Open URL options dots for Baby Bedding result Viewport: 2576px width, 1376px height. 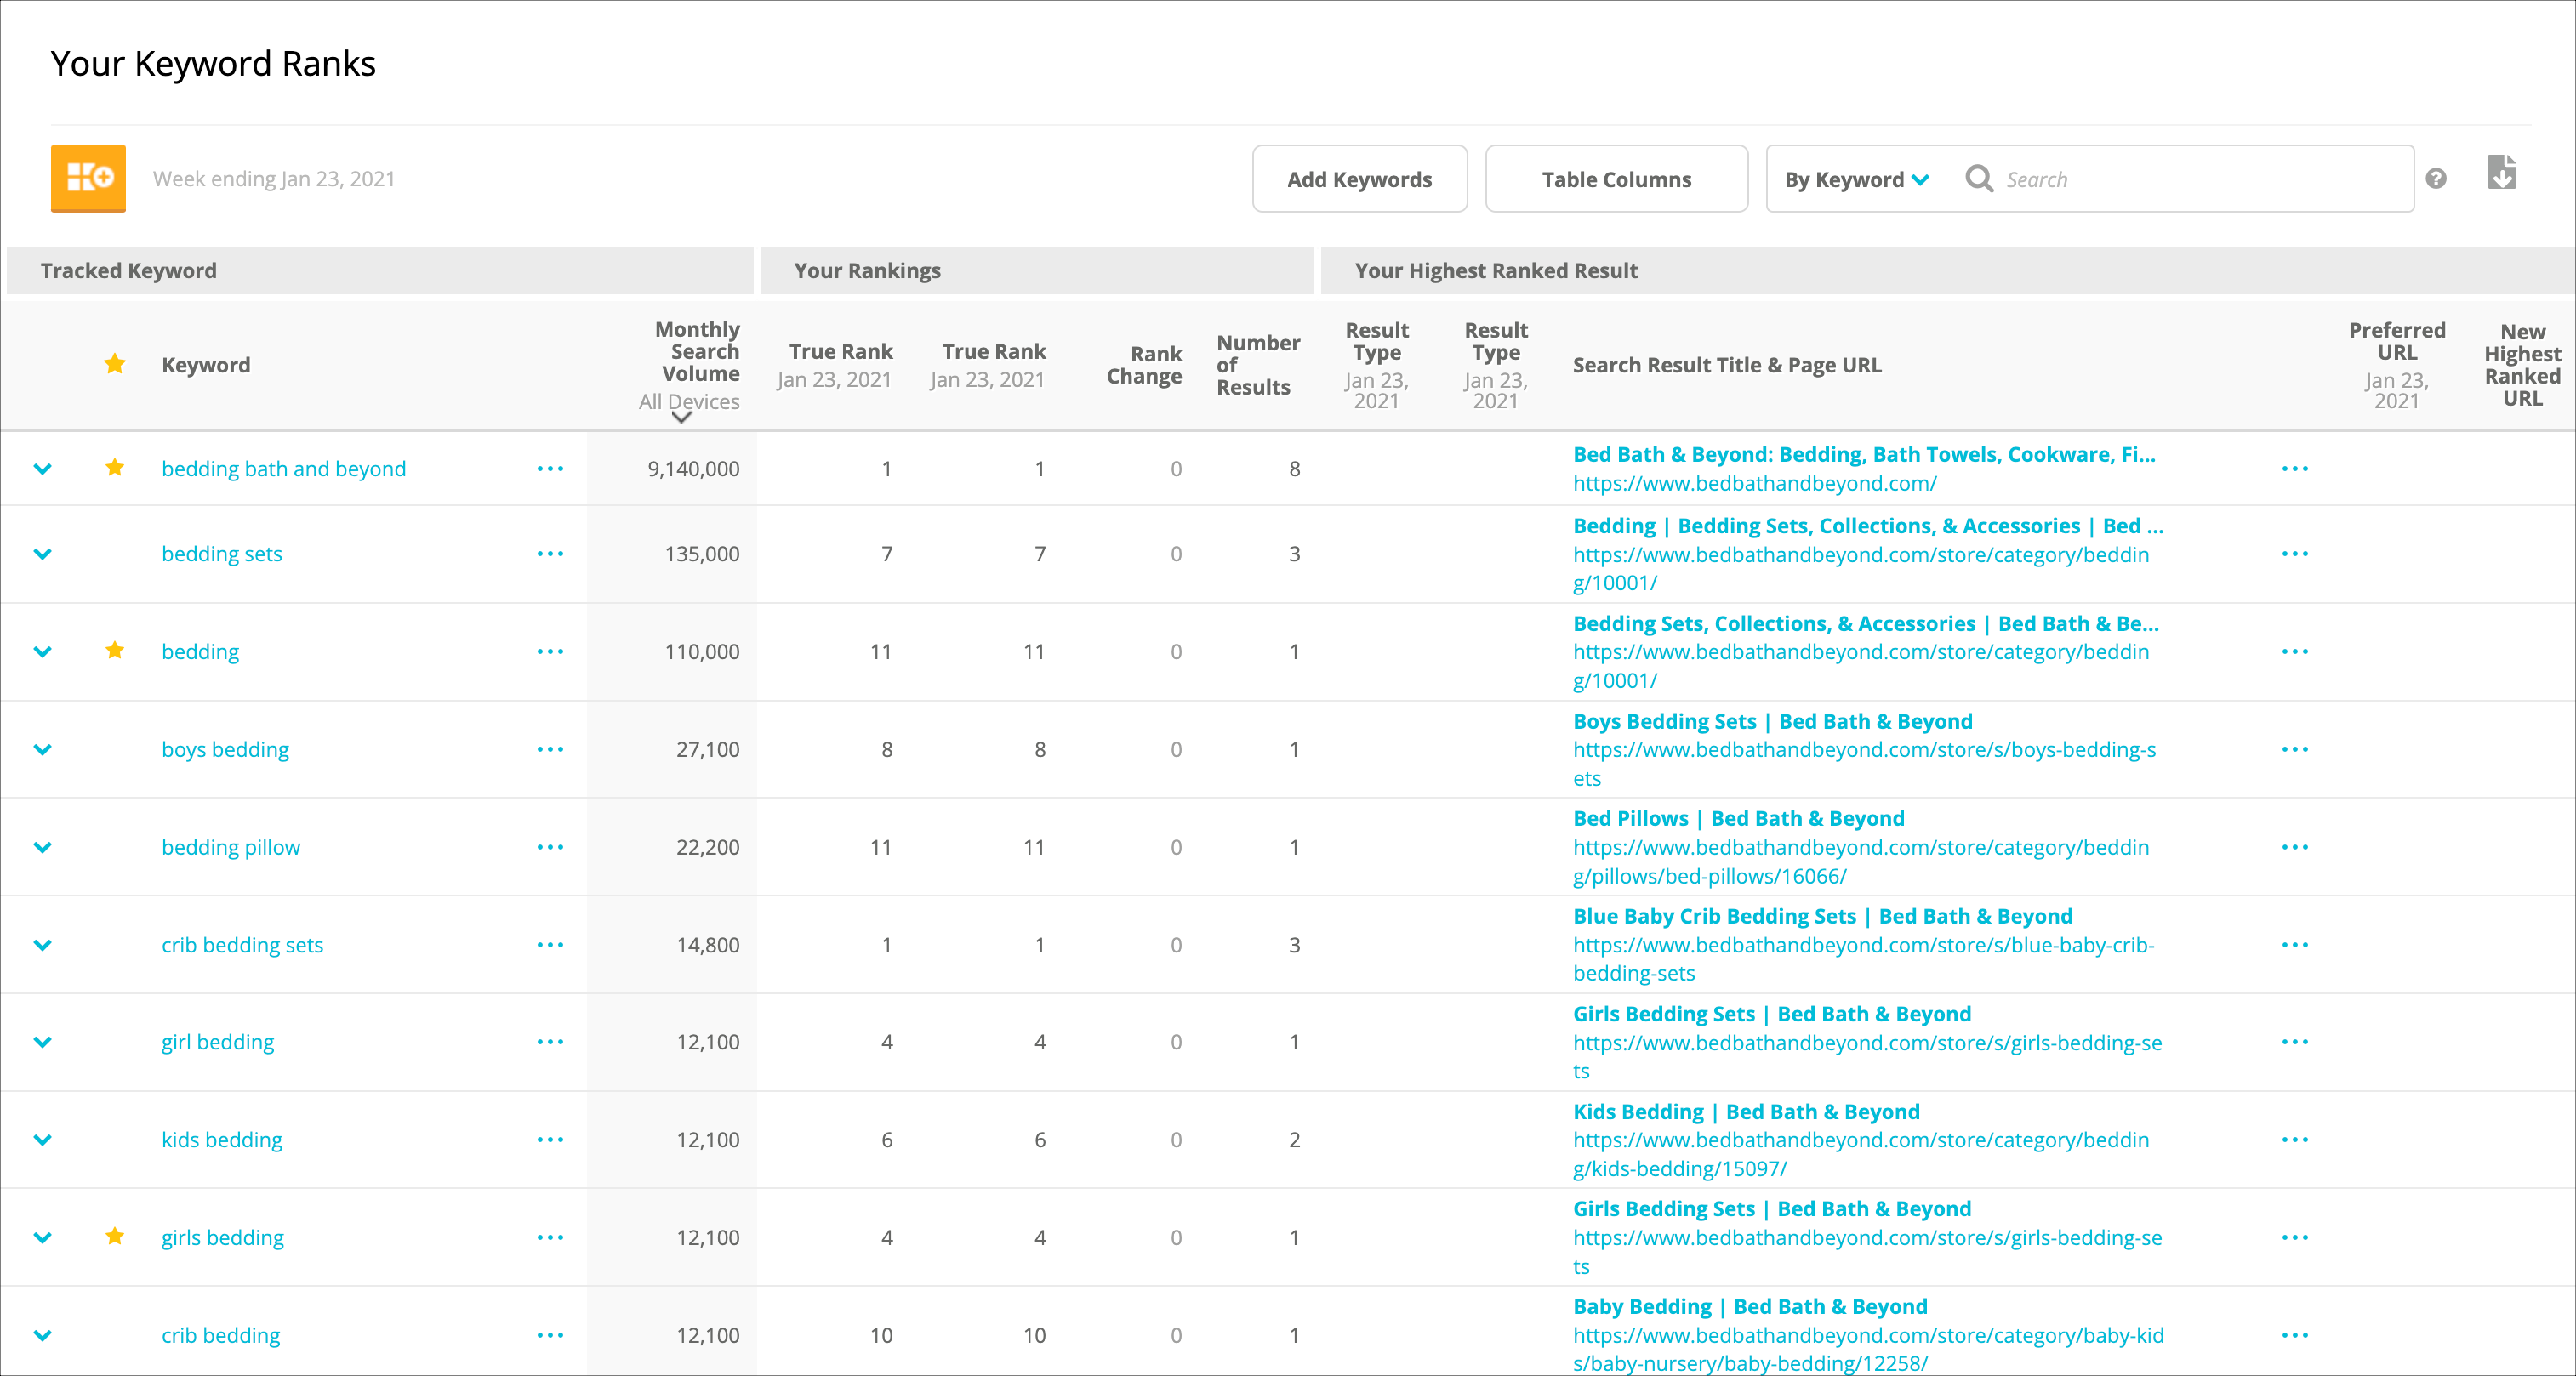point(2295,1336)
